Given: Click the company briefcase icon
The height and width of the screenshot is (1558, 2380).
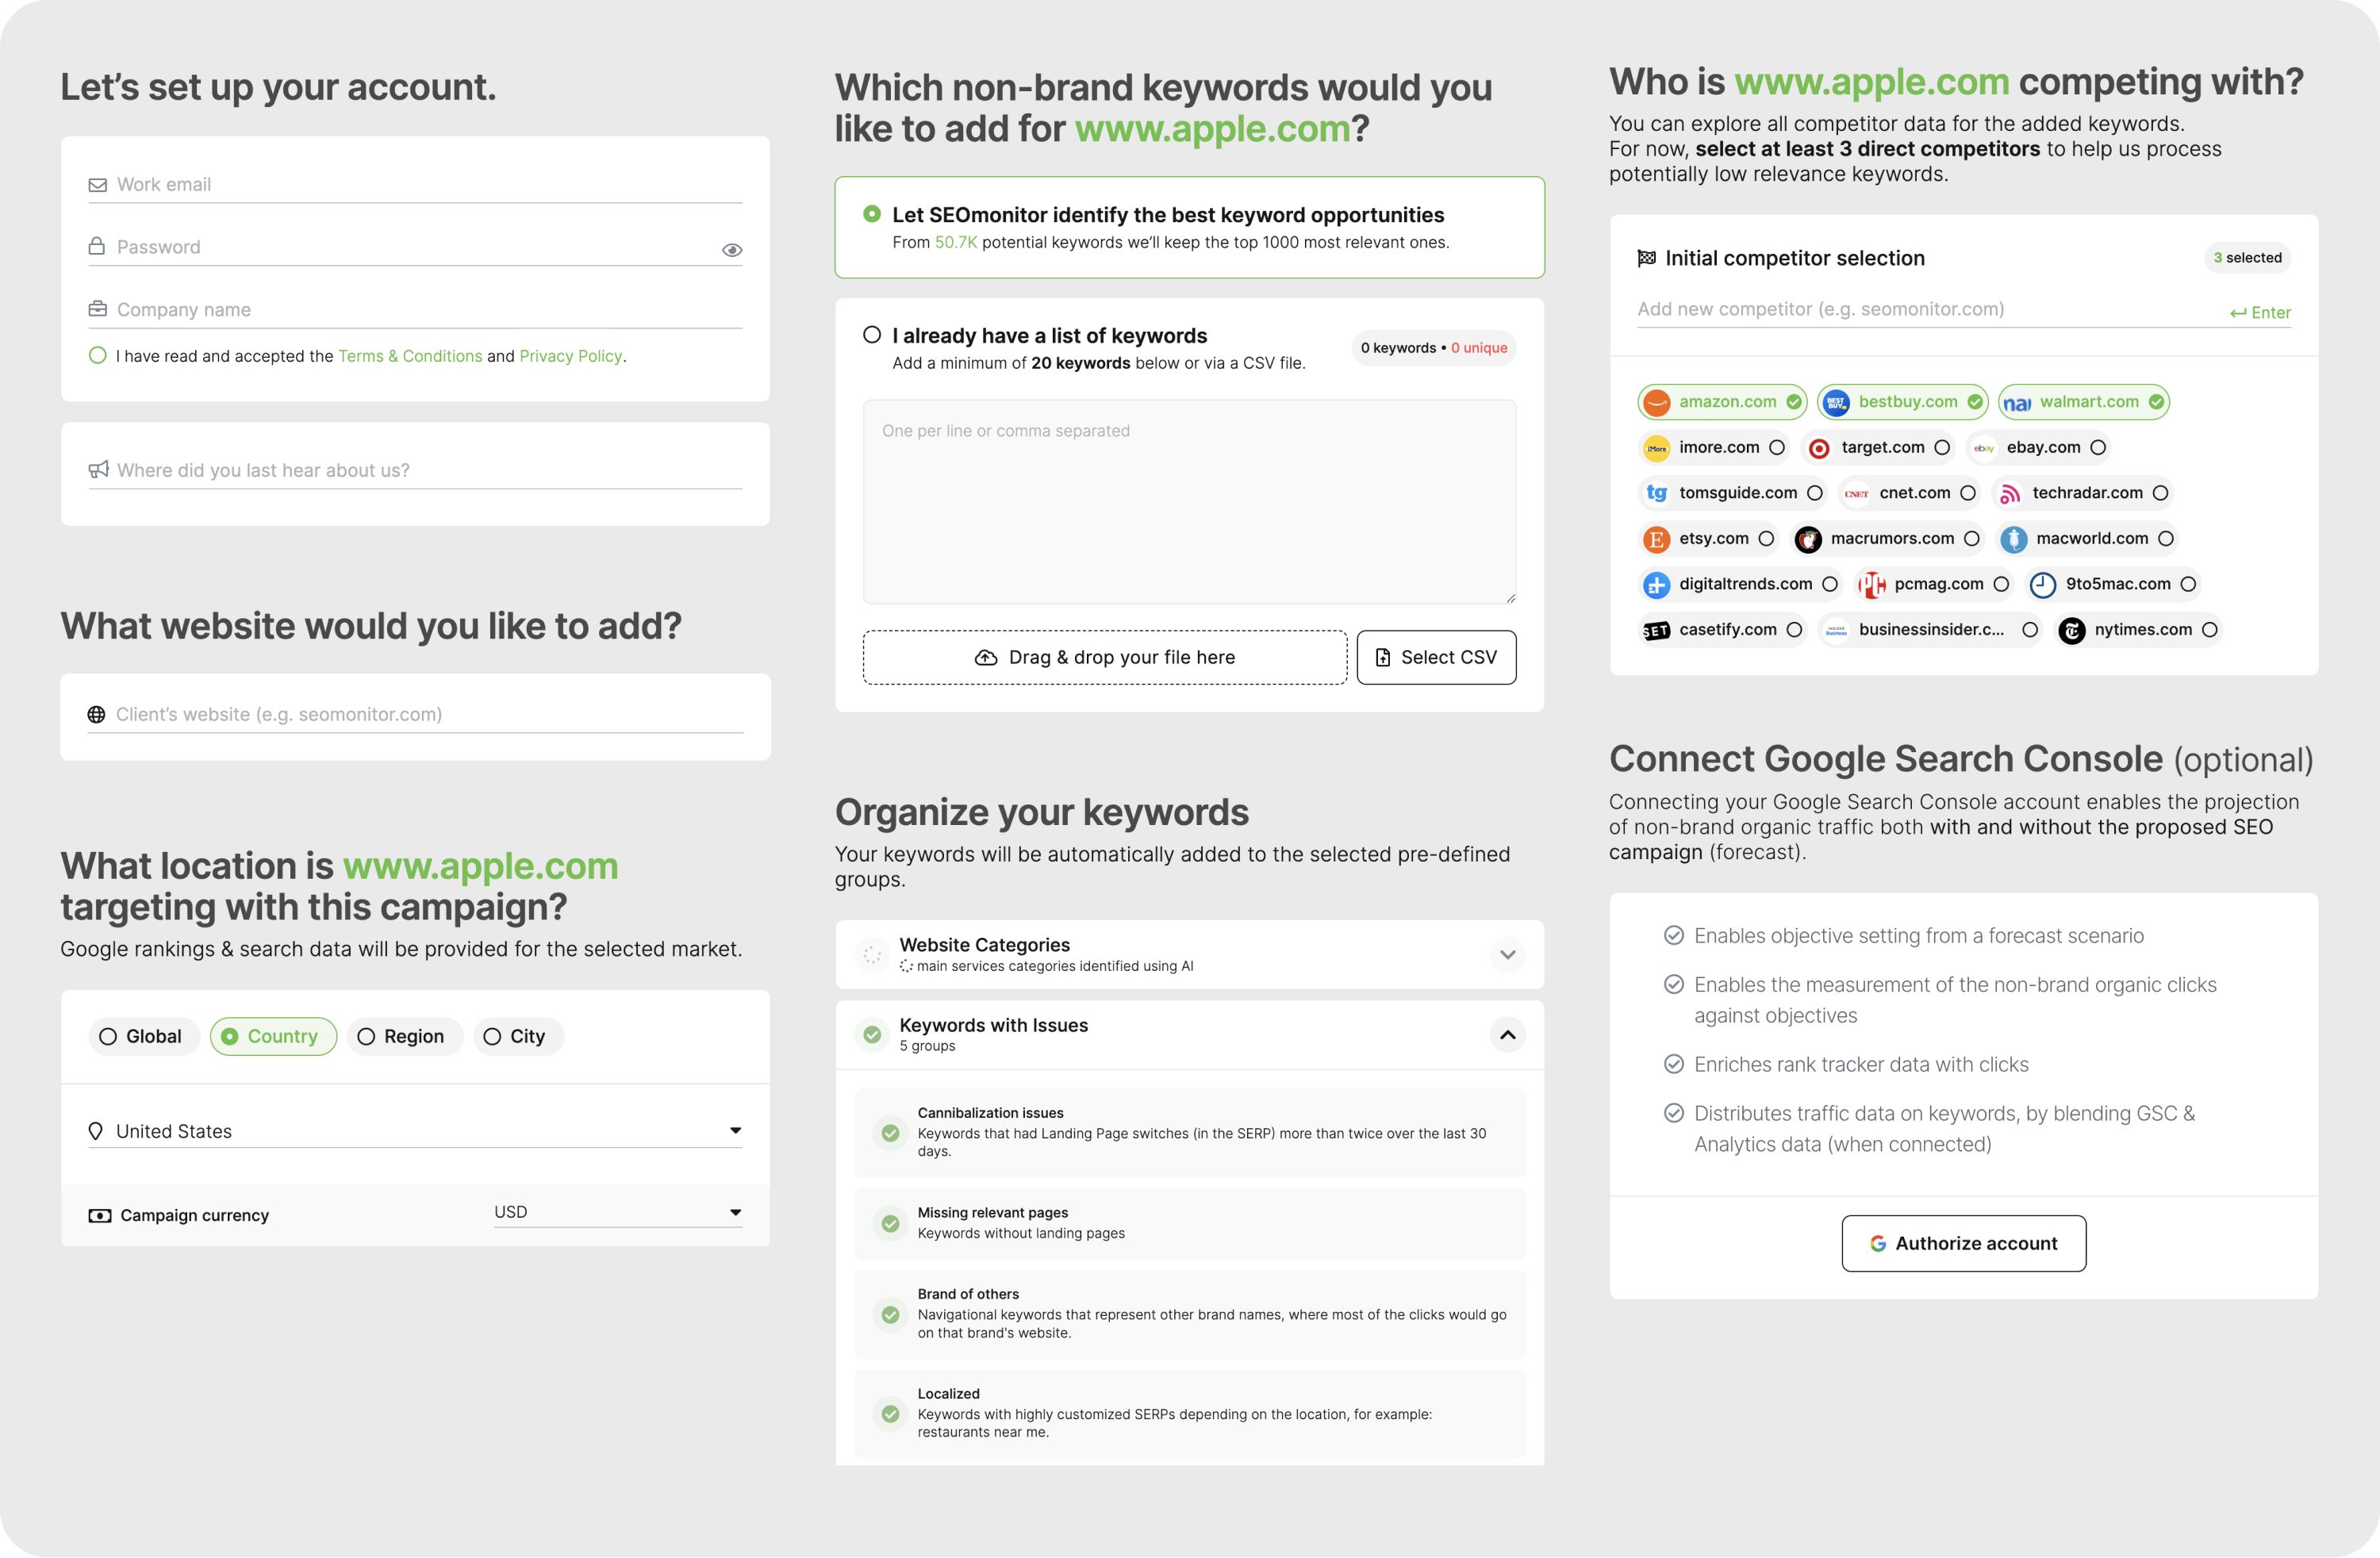Looking at the screenshot, I should [x=98, y=309].
